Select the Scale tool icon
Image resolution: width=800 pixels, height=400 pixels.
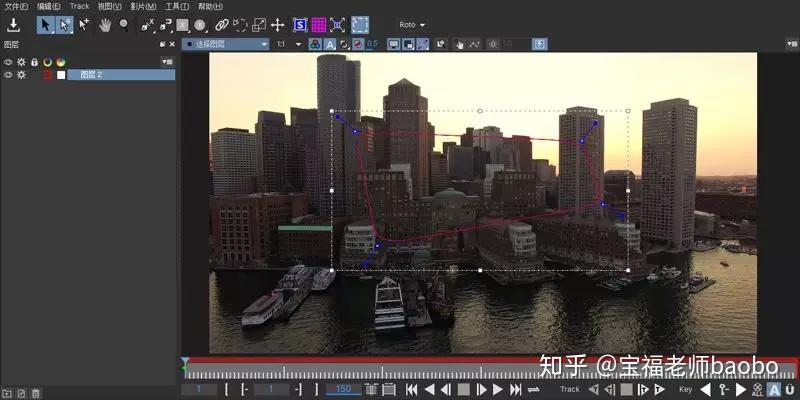point(259,25)
